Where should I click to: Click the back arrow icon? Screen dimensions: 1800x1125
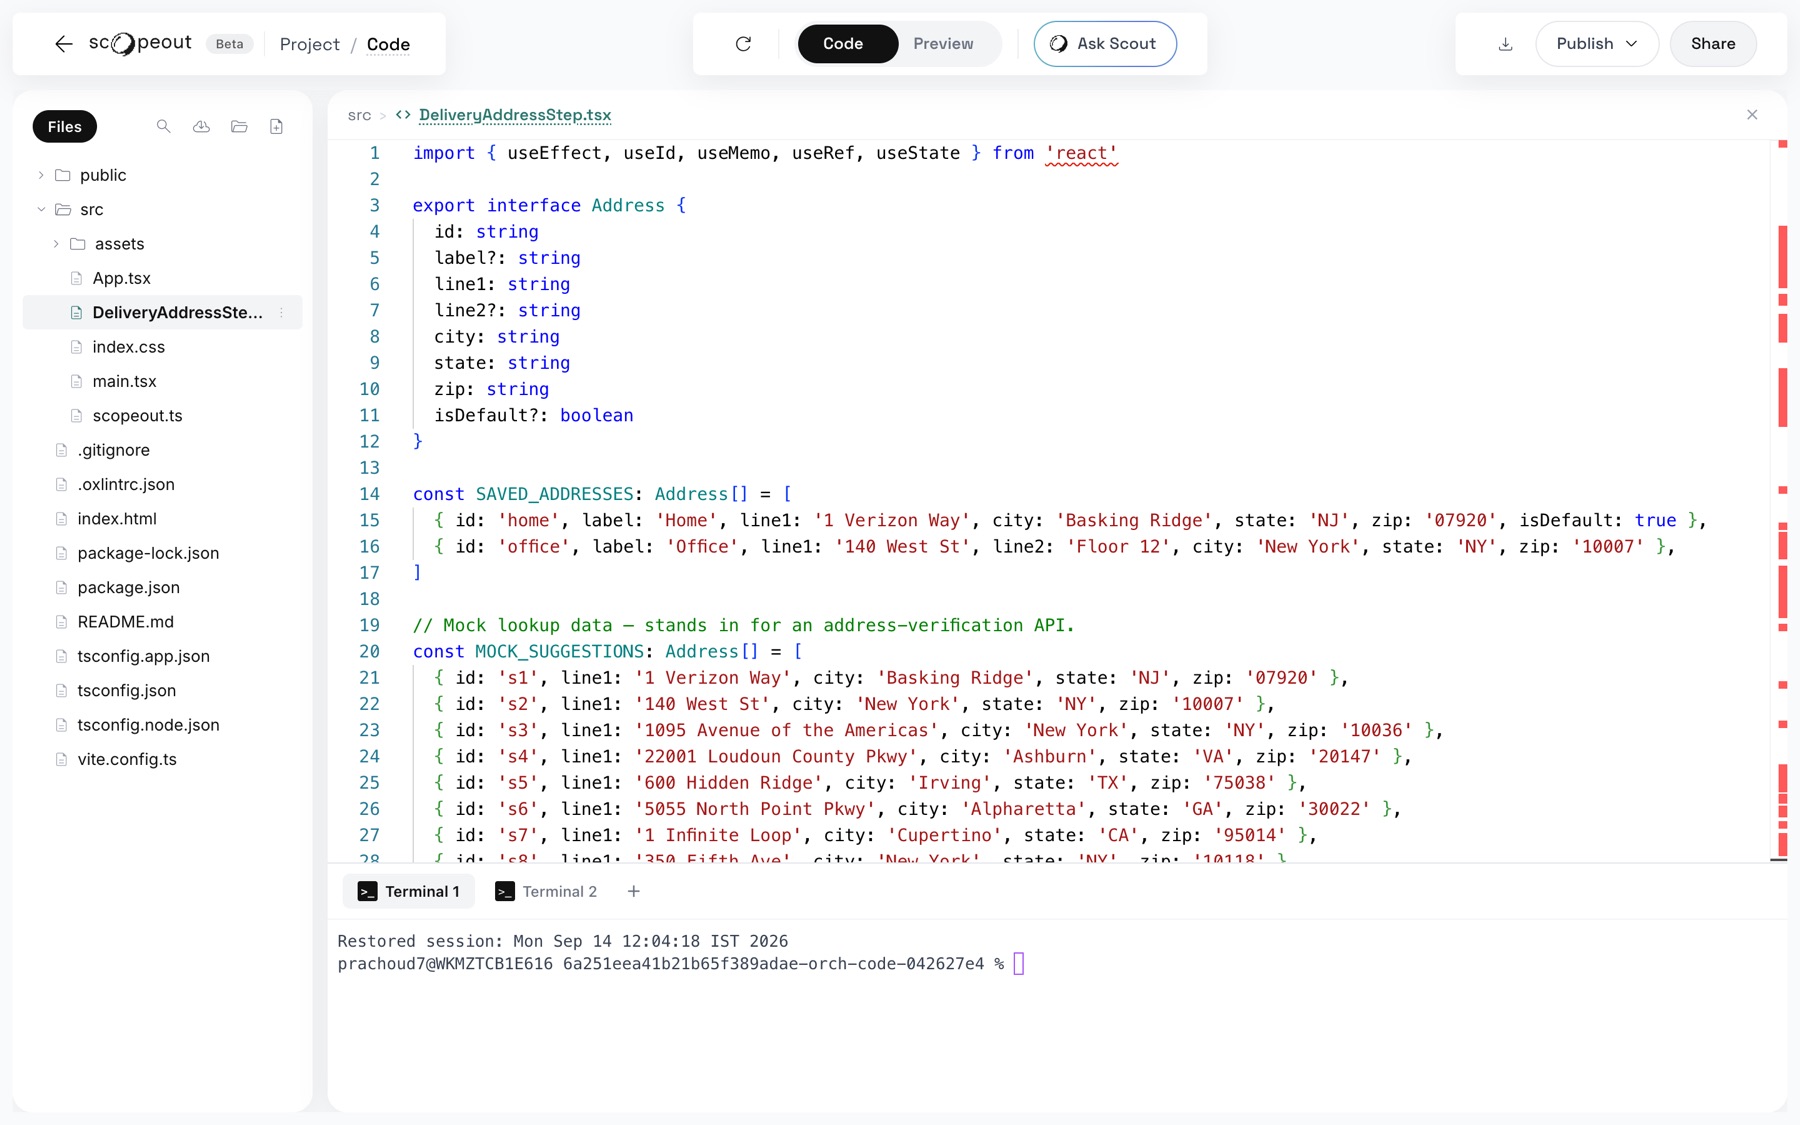pos(63,44)
